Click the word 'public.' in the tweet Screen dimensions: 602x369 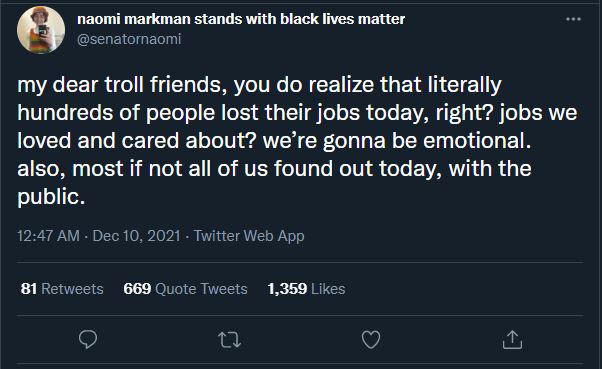pos(51,197)
